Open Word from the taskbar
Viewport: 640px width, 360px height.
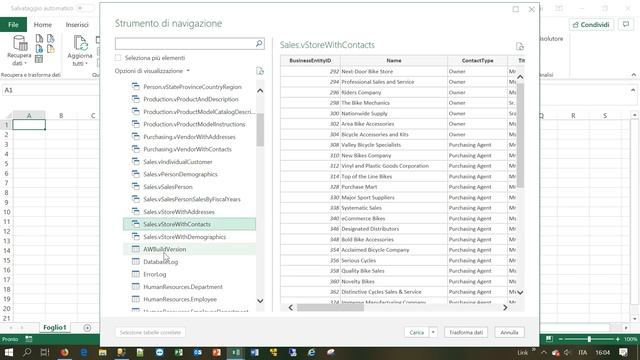[x=255, y=352]
